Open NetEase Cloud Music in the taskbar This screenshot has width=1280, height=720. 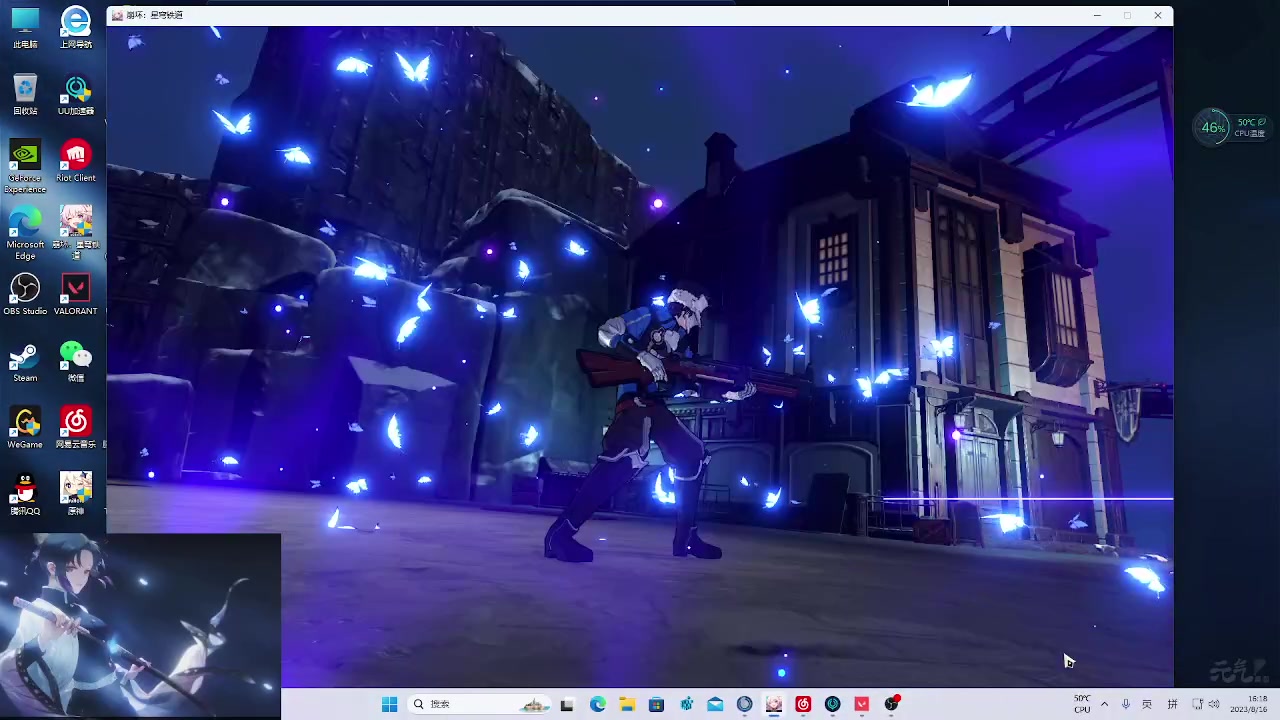803,704
